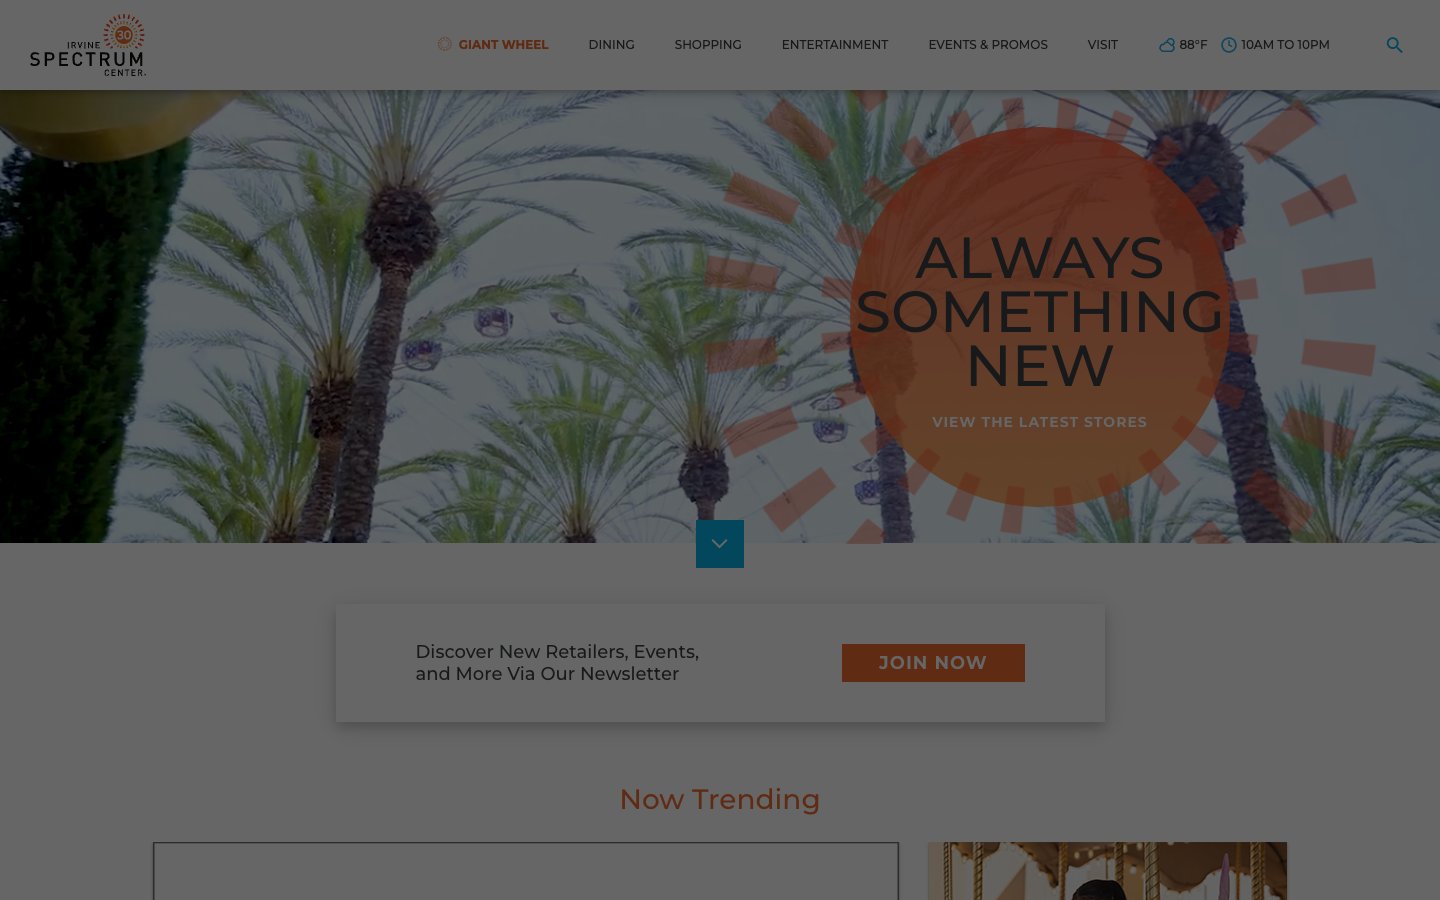Click the Join Now newsletter button
Screen dimensions: 1440x900
click(933, 663)
